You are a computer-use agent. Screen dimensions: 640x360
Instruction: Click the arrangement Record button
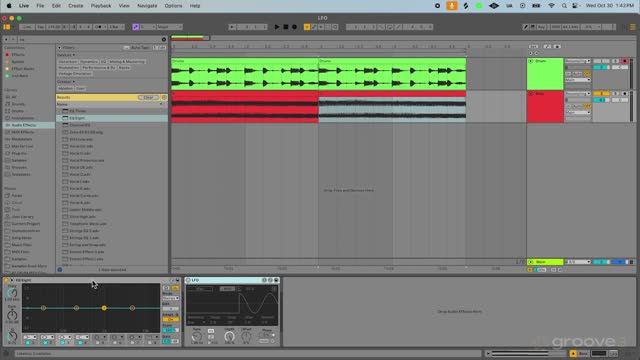click(x=294, y=27)
